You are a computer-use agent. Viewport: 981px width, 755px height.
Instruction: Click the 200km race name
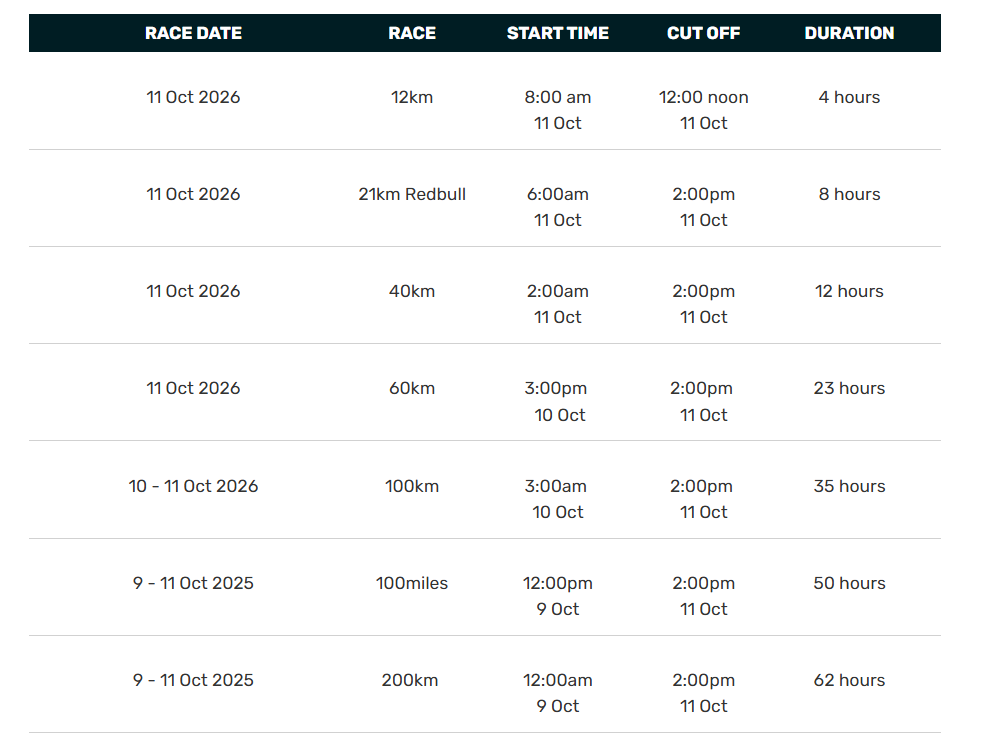click(x=410, y=680)
